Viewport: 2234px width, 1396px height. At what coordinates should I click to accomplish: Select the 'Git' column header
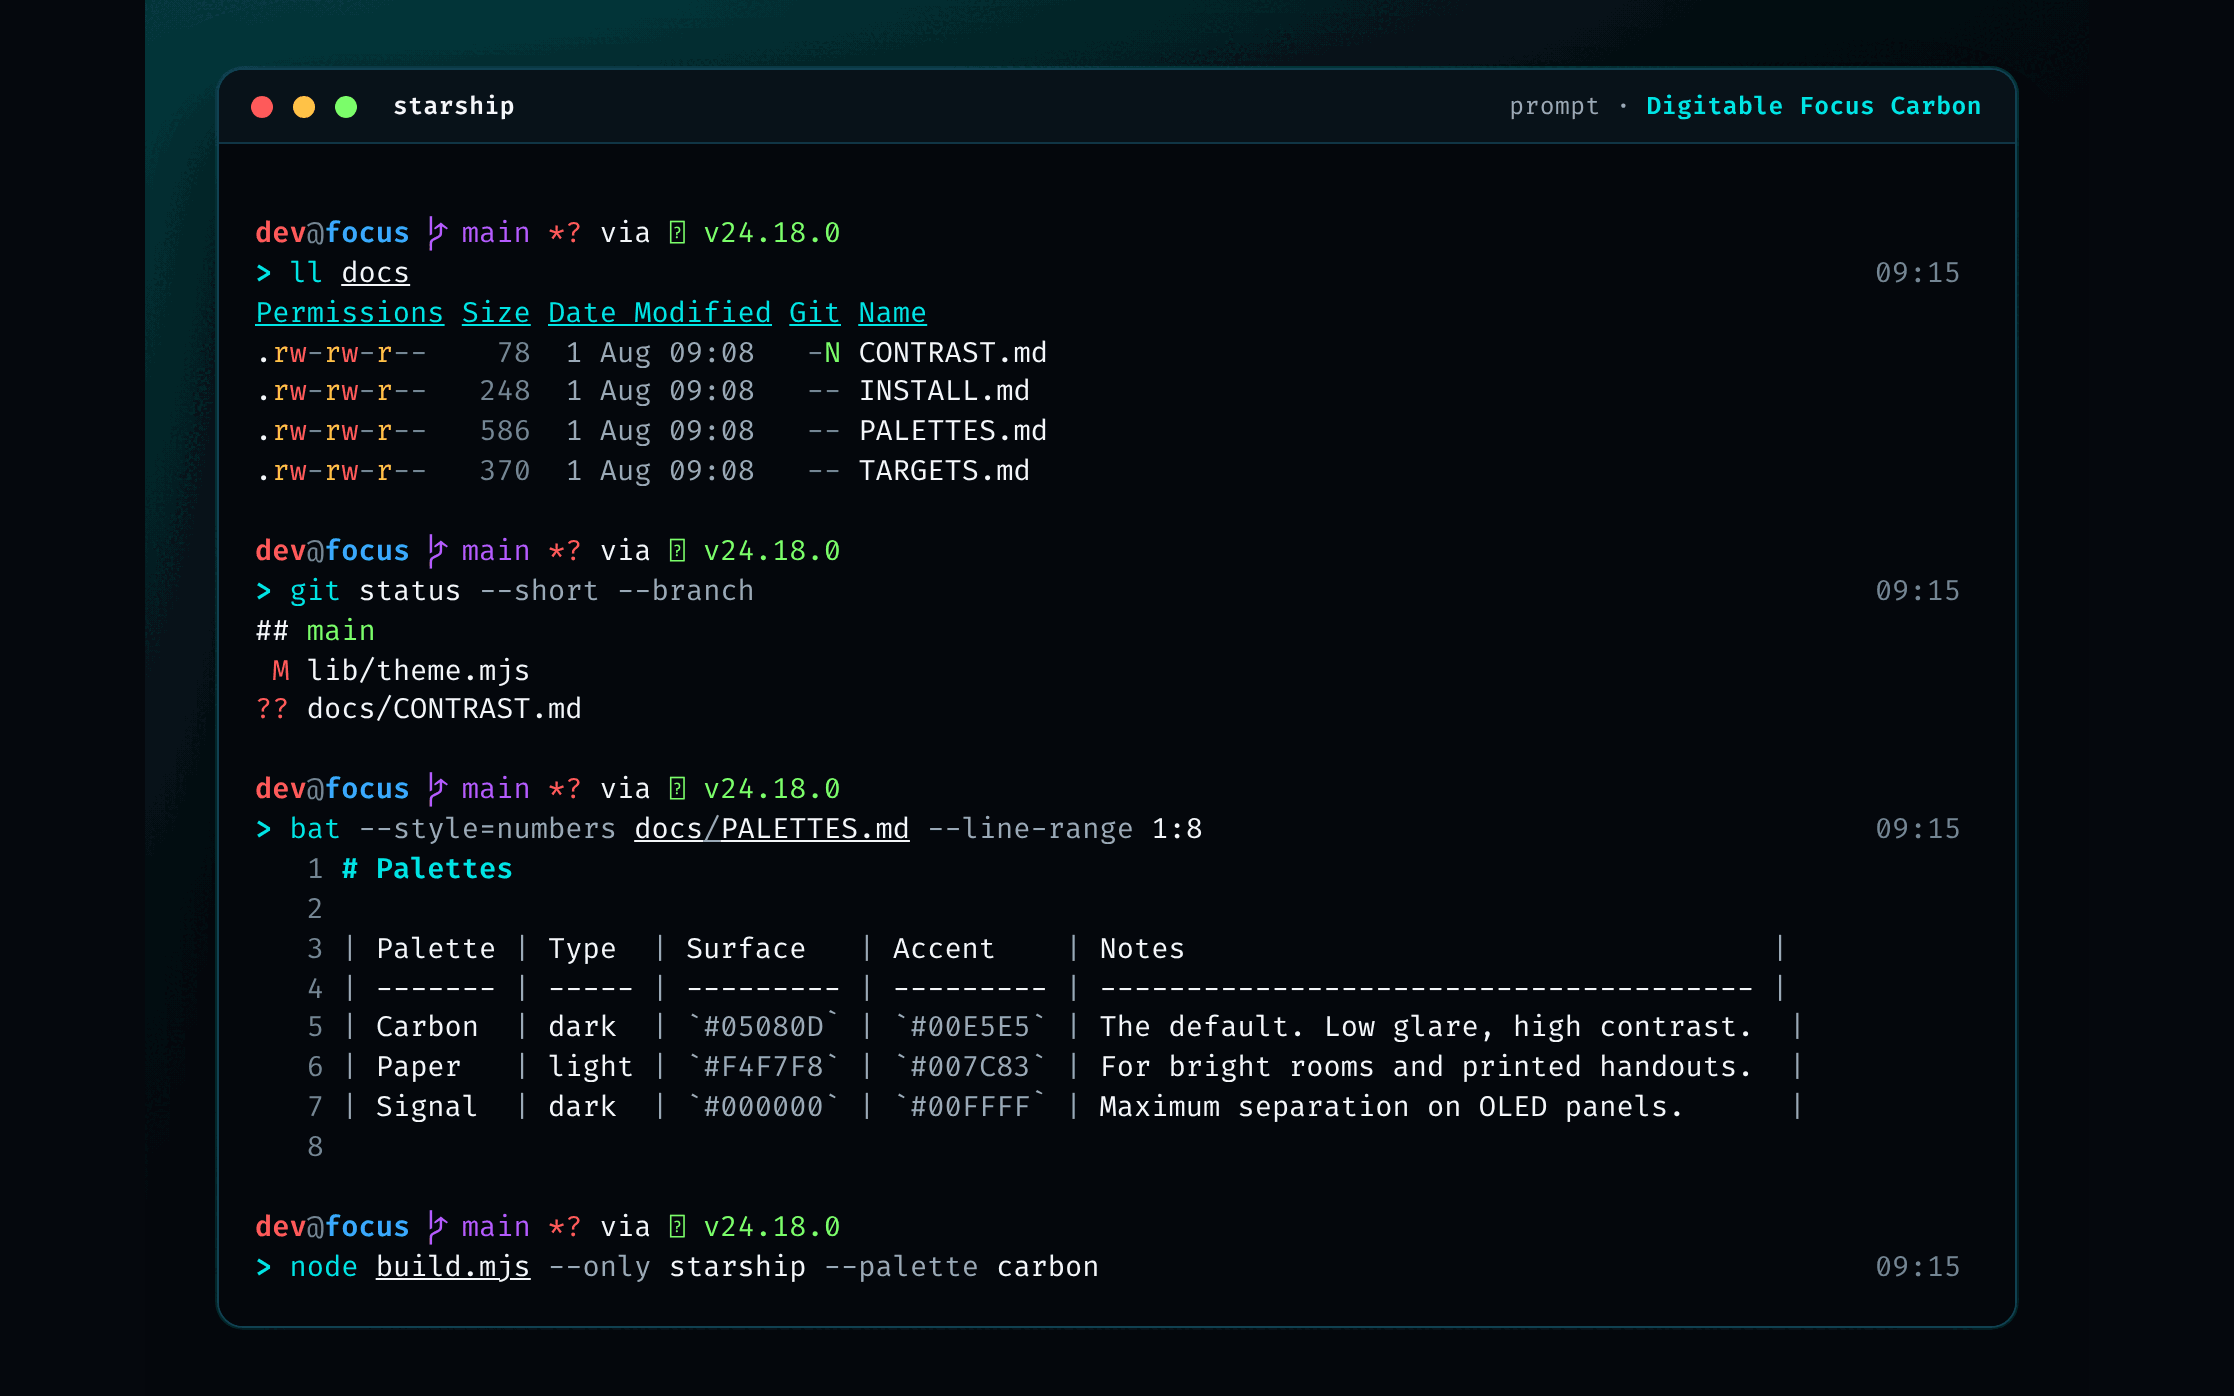815,313
